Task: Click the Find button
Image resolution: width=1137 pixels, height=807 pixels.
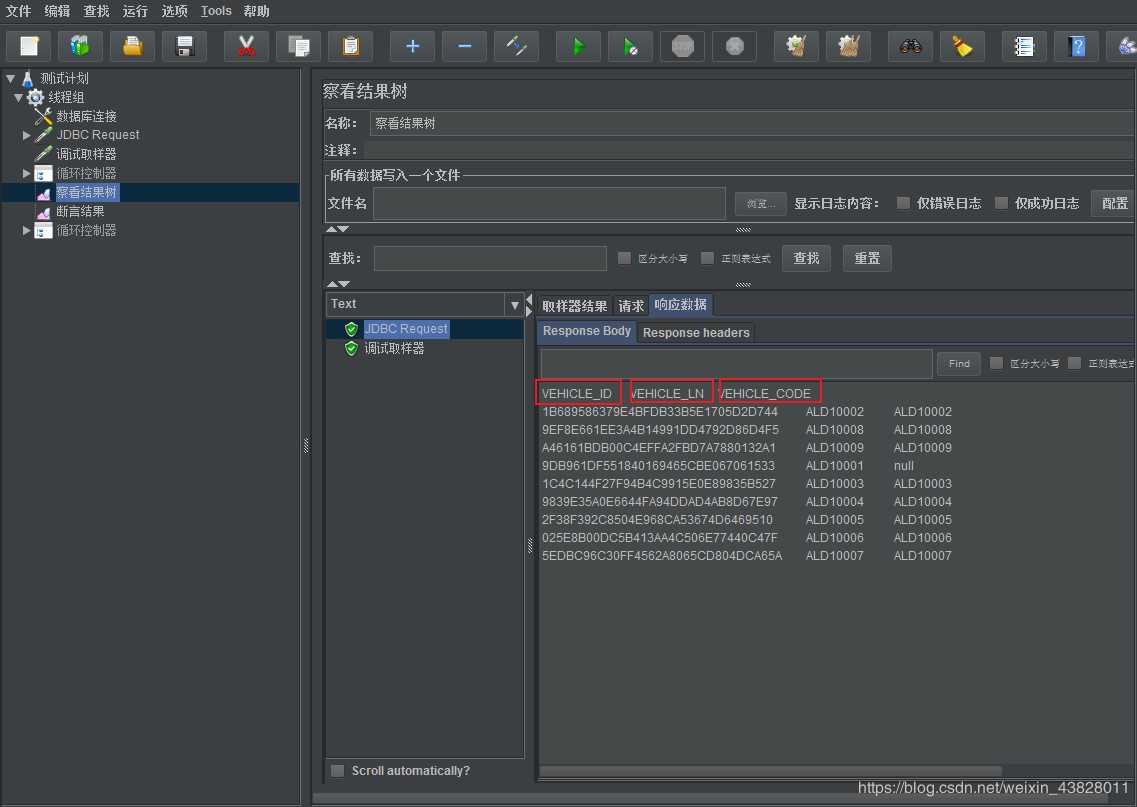Action: click(x=959, y=363)
